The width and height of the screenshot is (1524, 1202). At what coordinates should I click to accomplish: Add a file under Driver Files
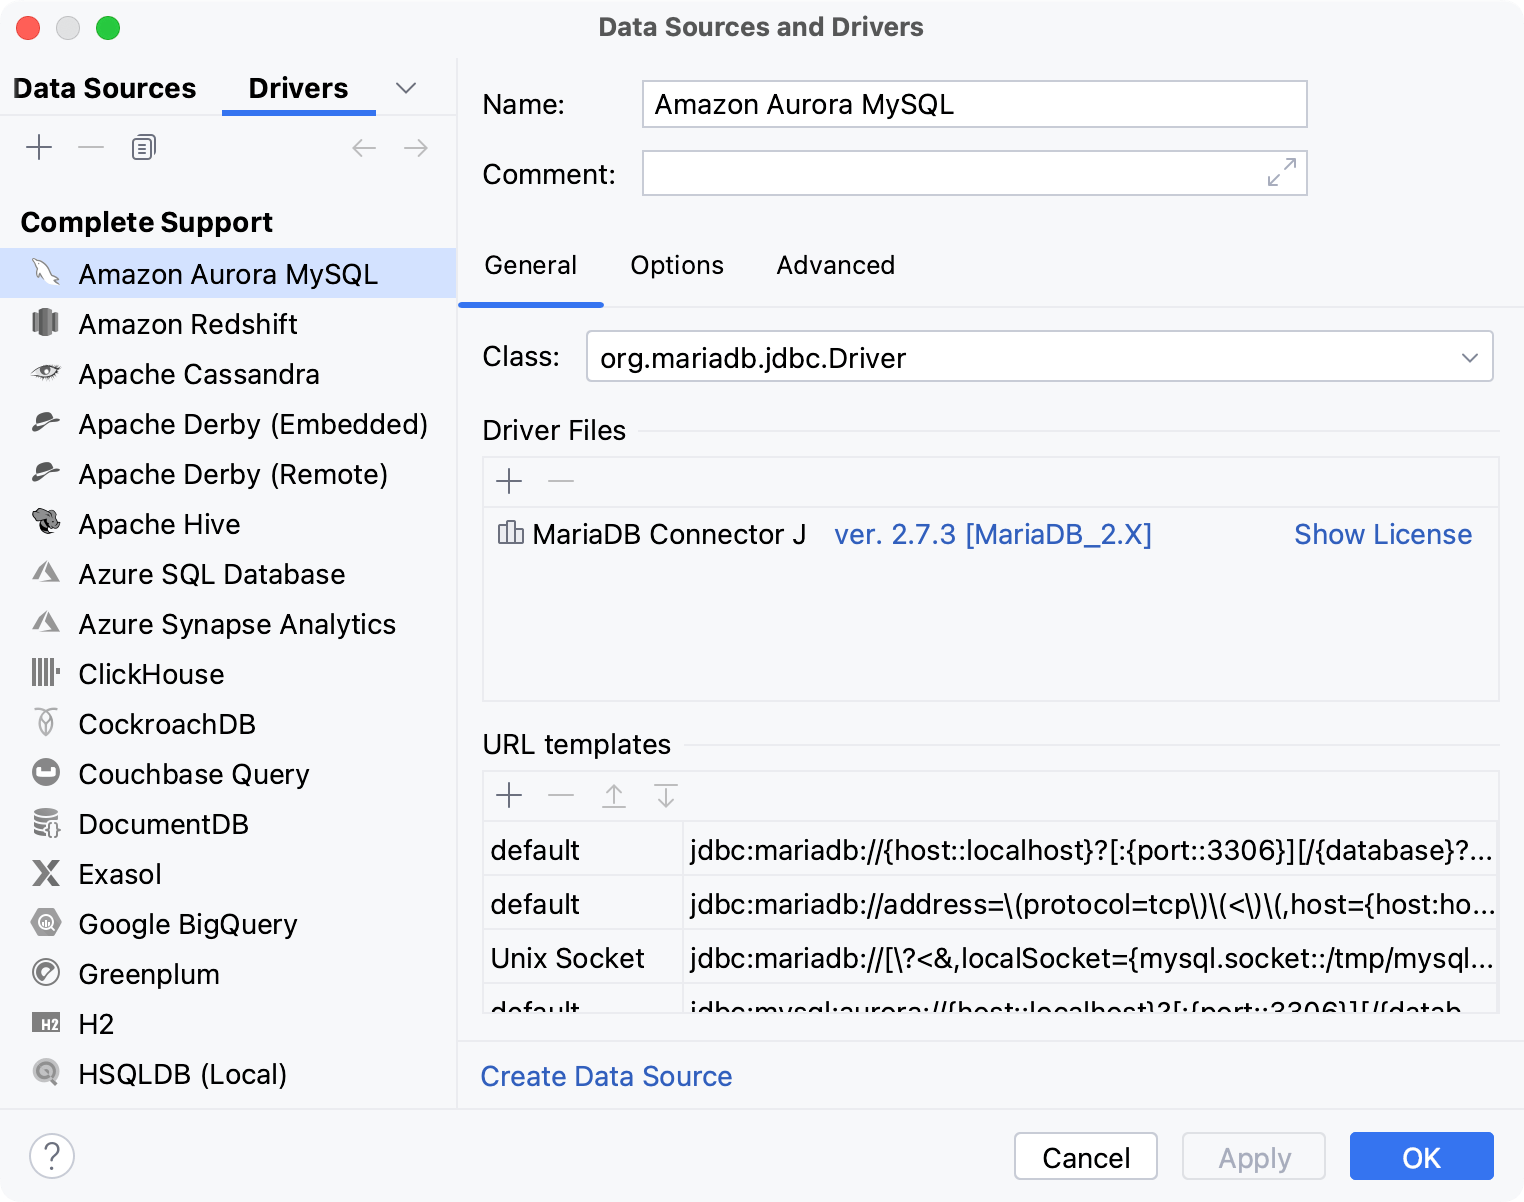click(509, 481)
